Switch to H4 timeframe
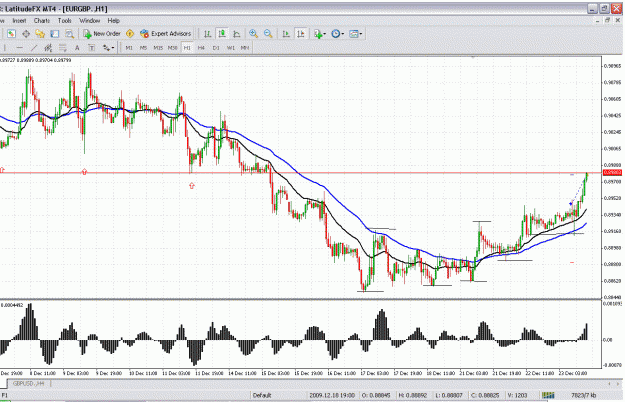Image resolution: width=625 pixels, height=402 pixels. [201, 48]
